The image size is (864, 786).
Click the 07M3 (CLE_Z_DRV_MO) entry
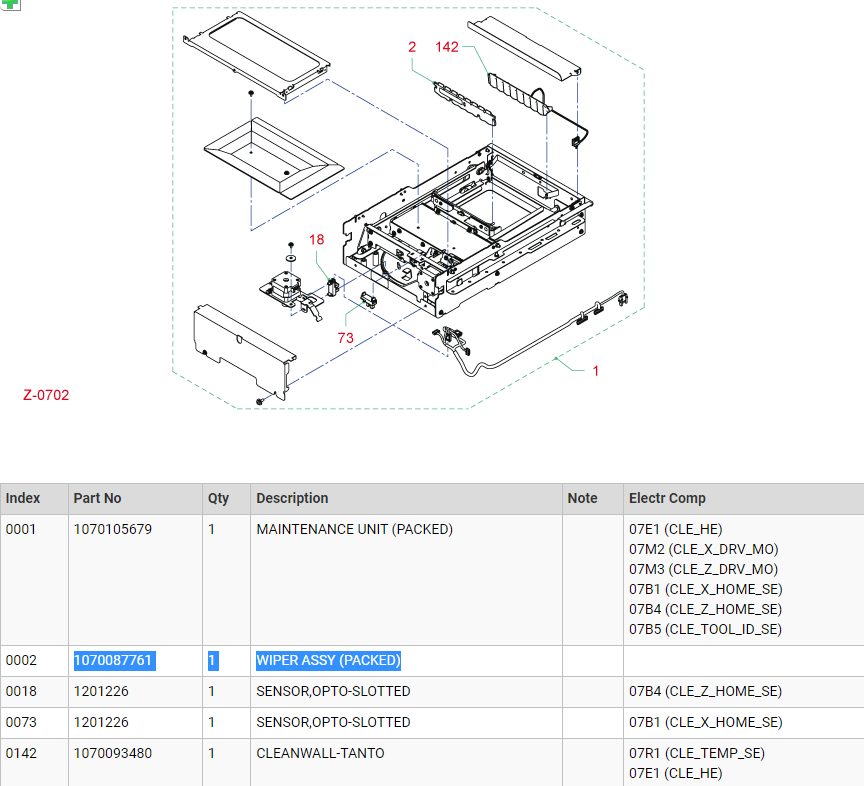point(704,569)
